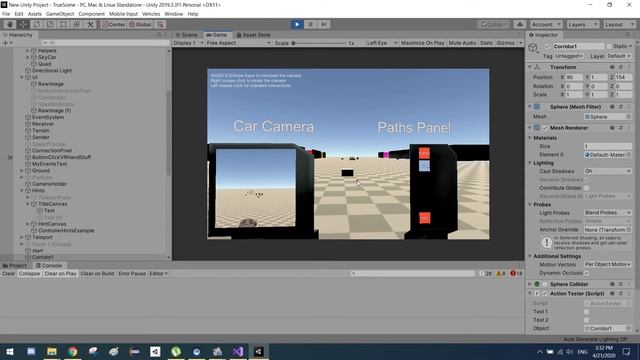Viewport: 640px width, 360px height.
Task: Toggle Mute Audio
Action: [x=462, y=43]
